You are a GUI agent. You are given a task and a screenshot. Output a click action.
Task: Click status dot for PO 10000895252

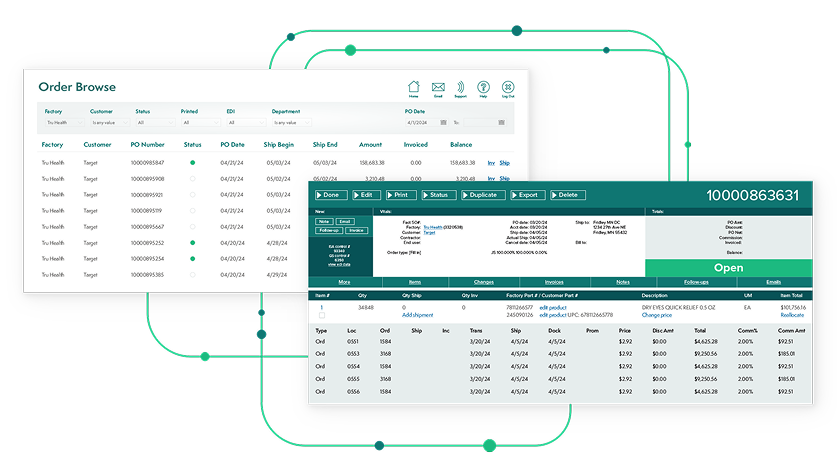tap(193, 243)
